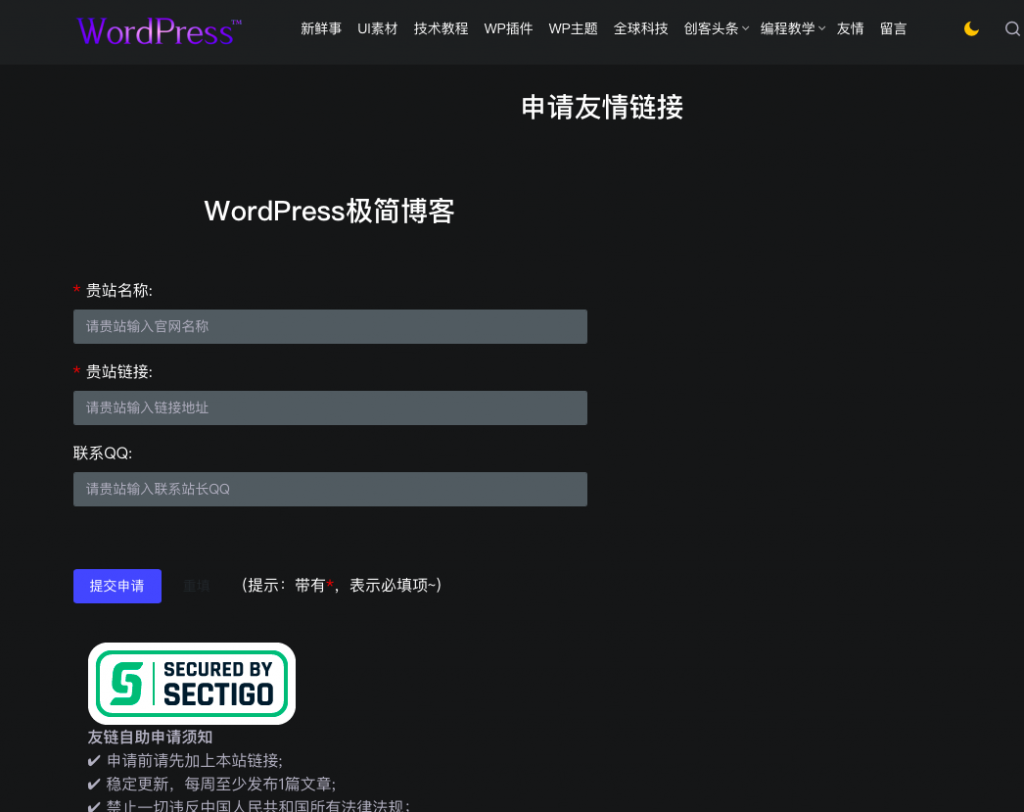Expand the 编程教学 dropdown menu

click(792, 29)
